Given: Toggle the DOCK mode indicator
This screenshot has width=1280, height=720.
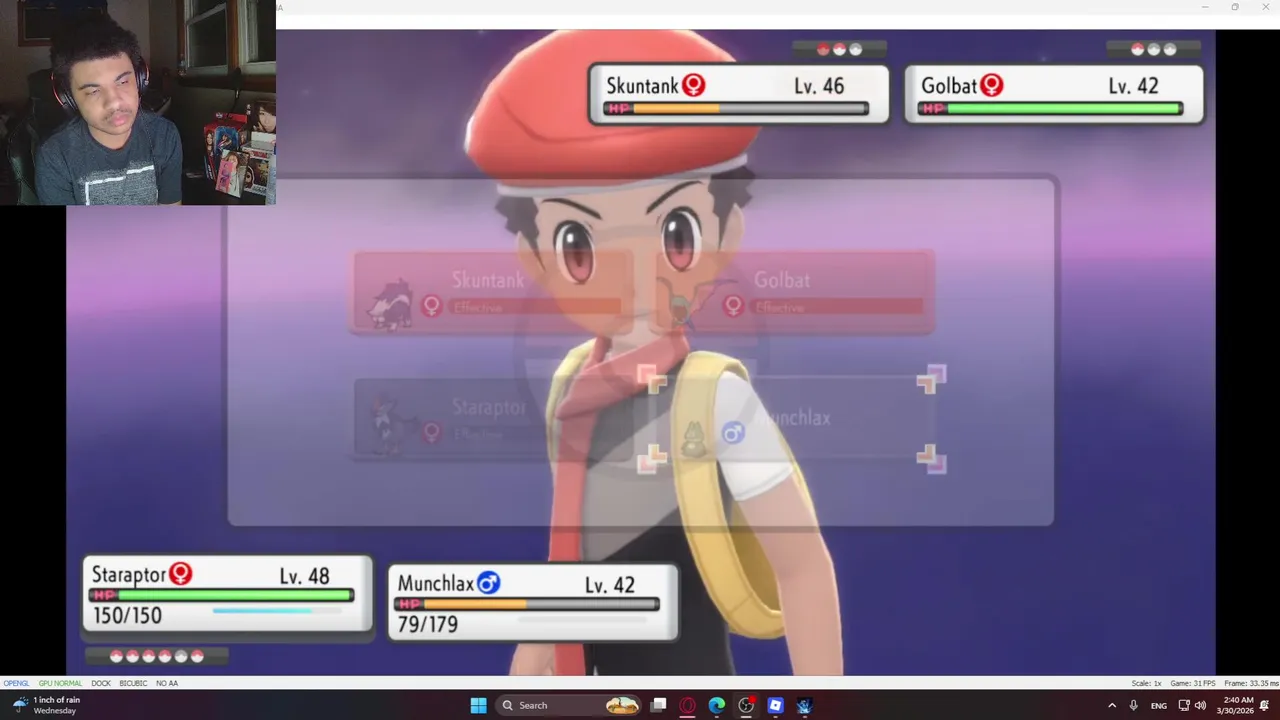Looking at the screenshot, I should coord(101,683).
